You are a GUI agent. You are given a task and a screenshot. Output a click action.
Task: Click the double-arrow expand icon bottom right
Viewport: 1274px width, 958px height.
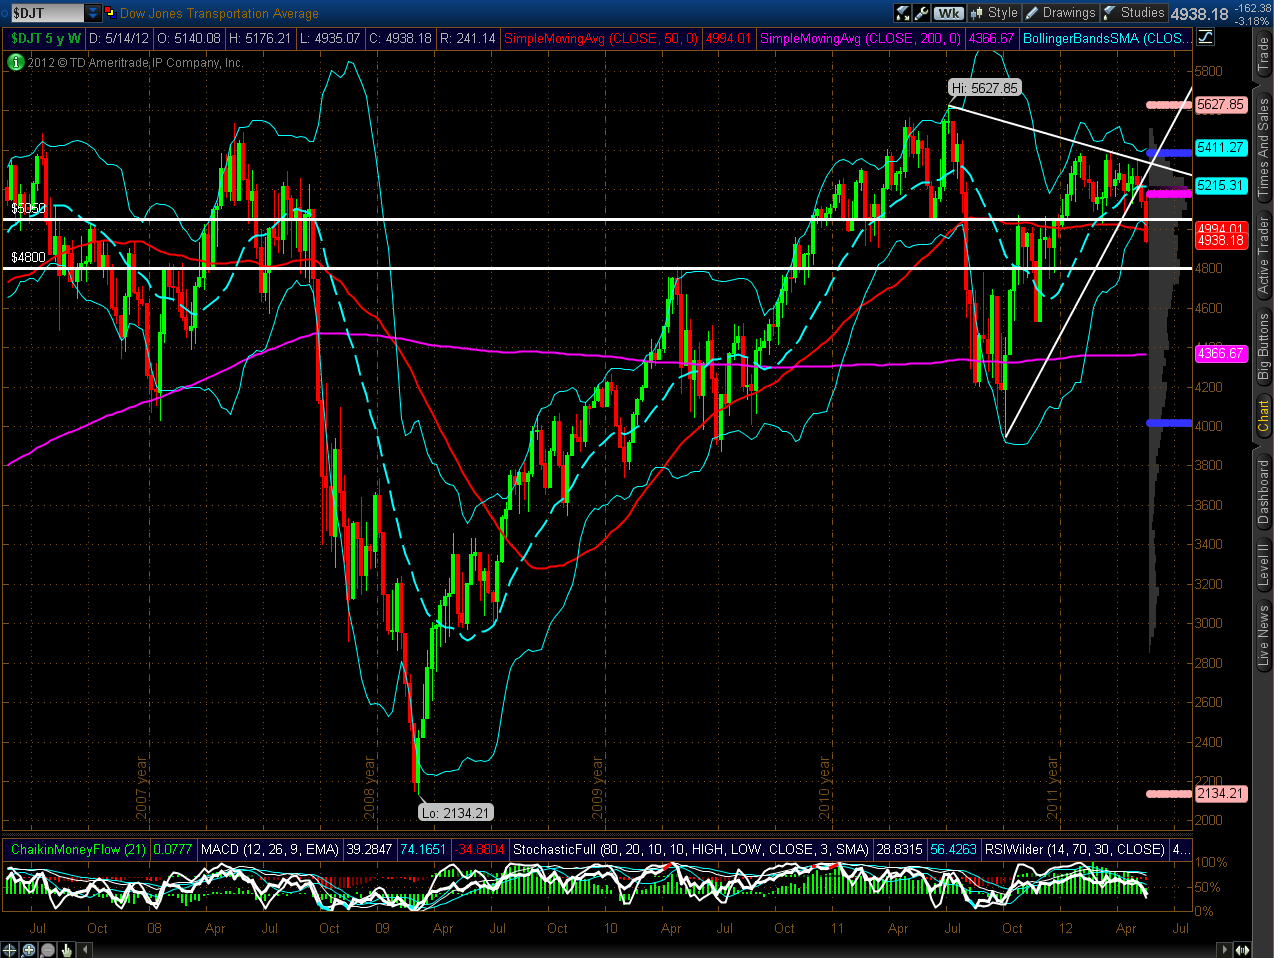1243,949
